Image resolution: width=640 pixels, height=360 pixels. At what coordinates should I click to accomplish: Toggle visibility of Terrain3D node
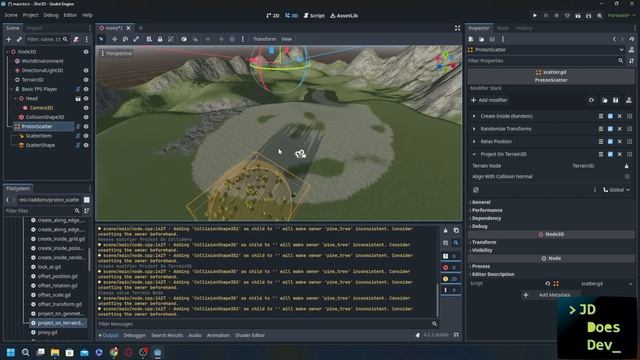click(x=86, y=80)
